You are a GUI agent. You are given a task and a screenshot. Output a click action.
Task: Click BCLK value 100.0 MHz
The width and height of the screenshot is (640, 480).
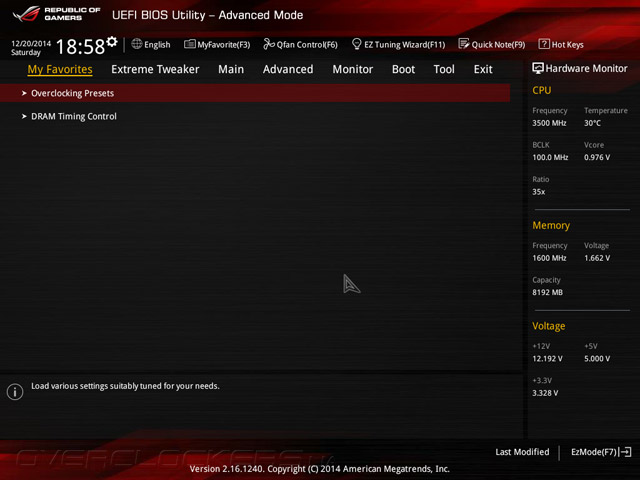point(550,157)
